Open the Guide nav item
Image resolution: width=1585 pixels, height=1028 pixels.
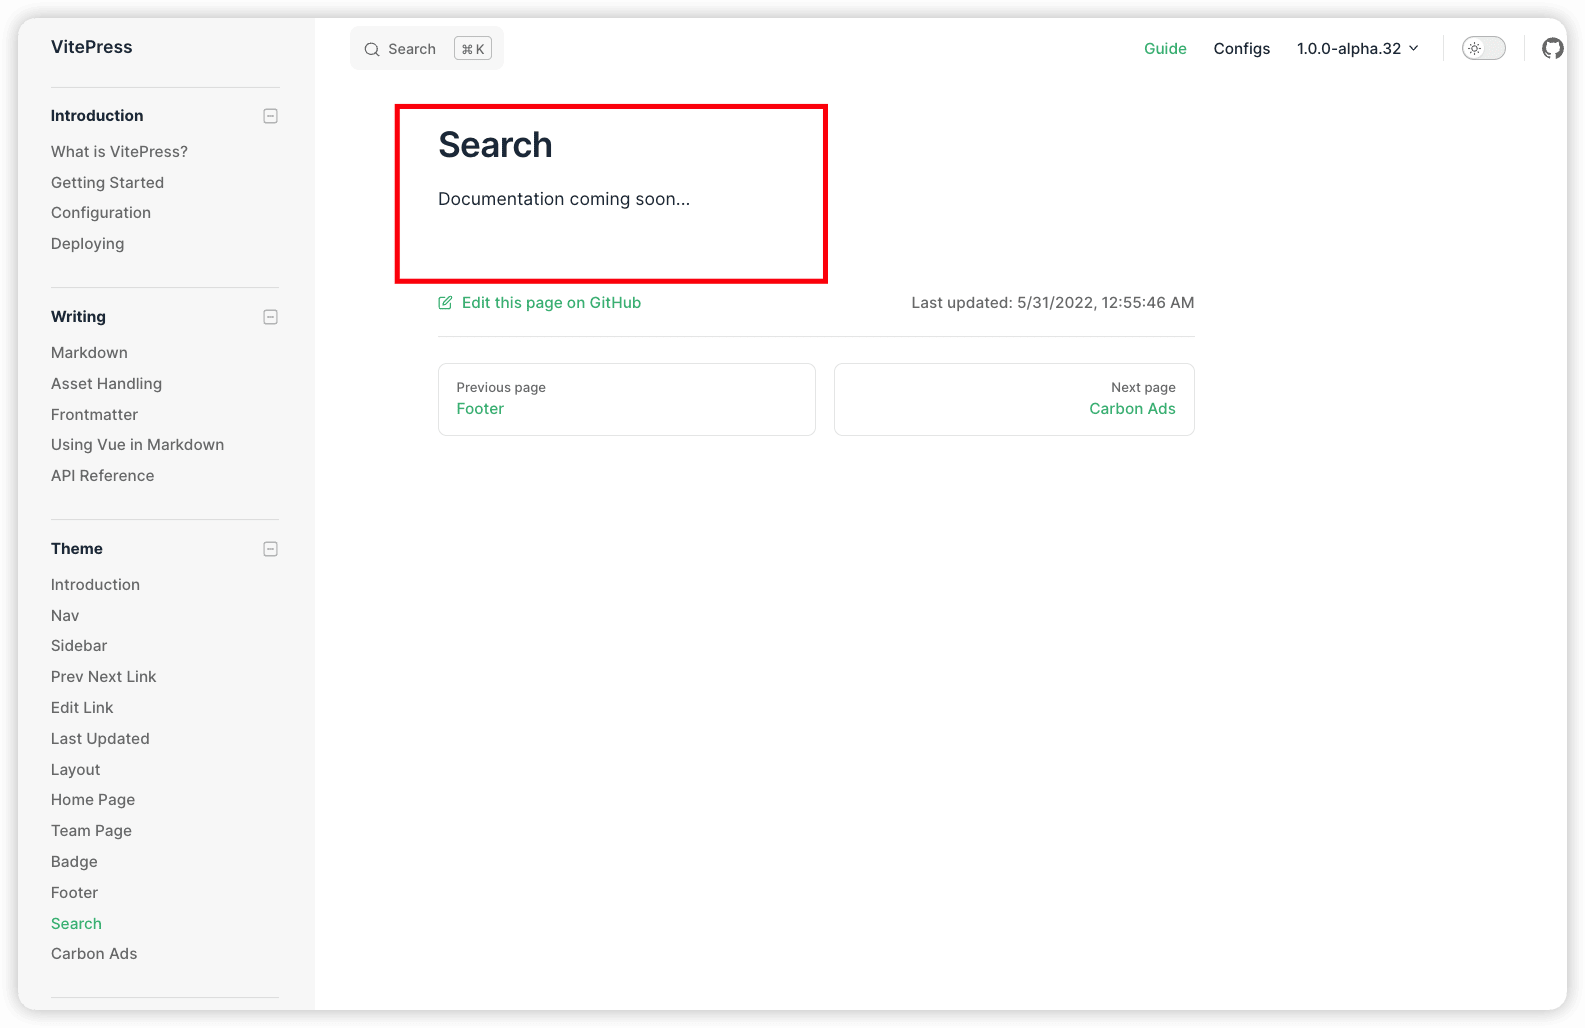click(x=1165, y=48)
